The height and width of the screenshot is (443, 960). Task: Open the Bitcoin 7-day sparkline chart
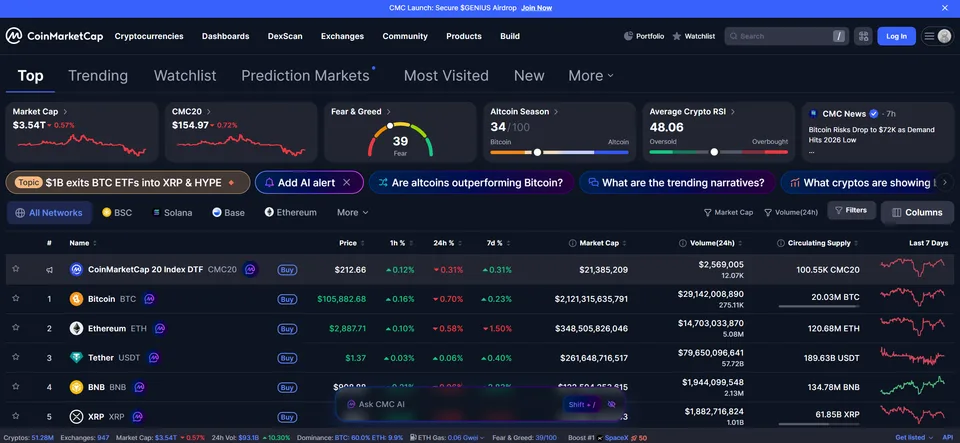tap(912, 297)
